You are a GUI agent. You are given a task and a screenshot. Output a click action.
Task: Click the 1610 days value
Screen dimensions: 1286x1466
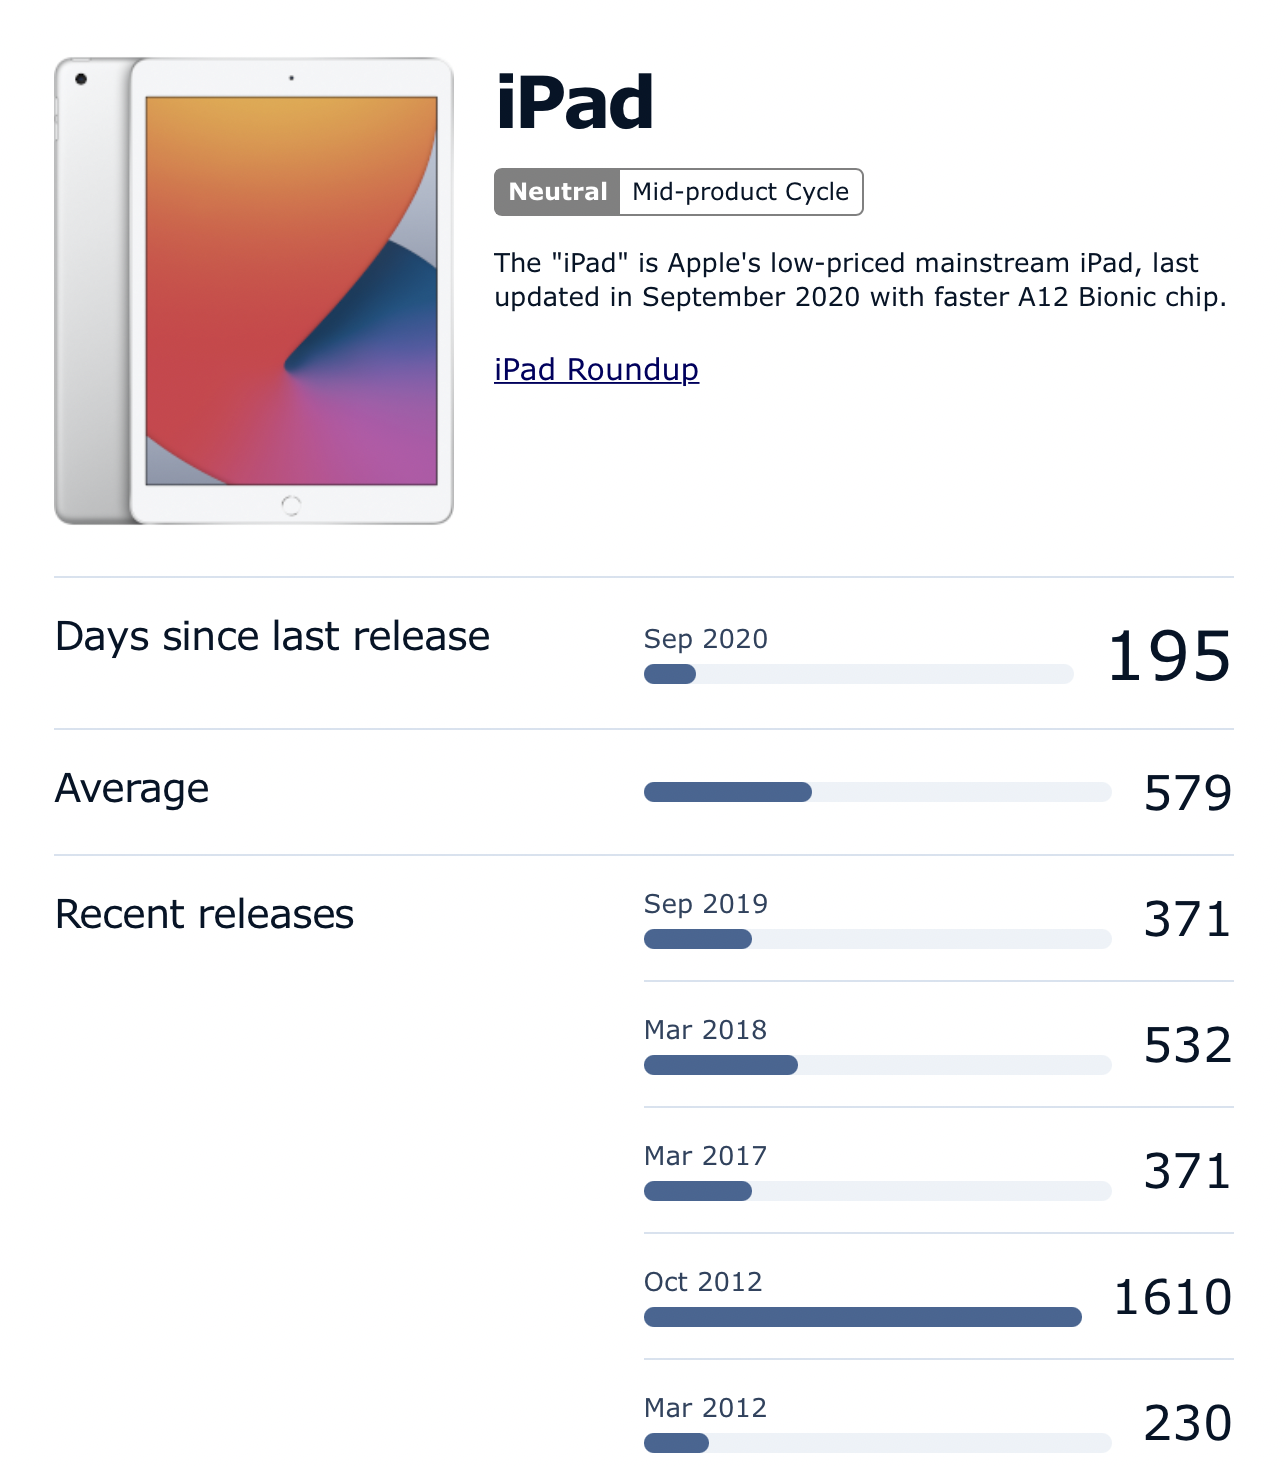(x=1172, y=1297)
